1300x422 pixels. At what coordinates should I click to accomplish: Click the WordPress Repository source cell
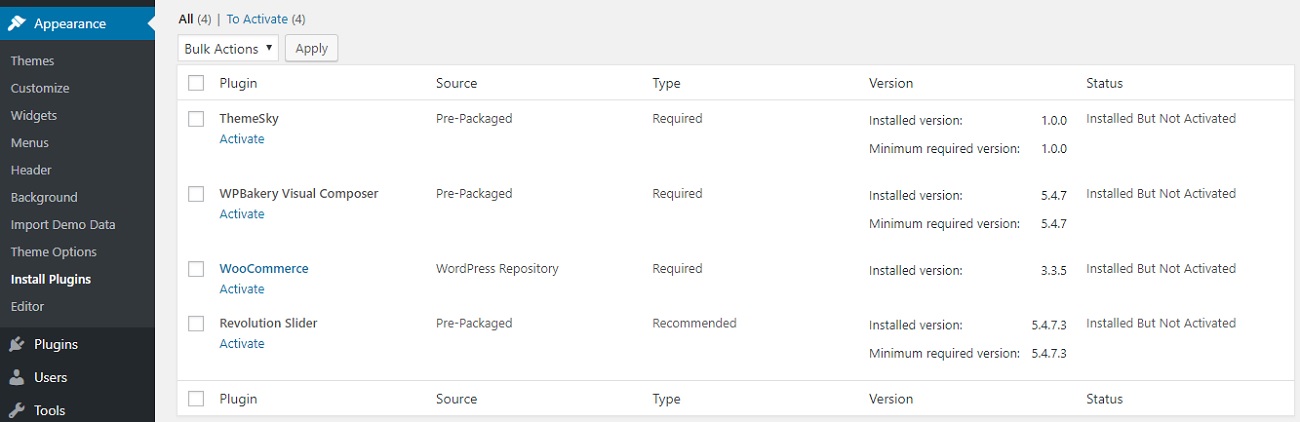point(497,268)
